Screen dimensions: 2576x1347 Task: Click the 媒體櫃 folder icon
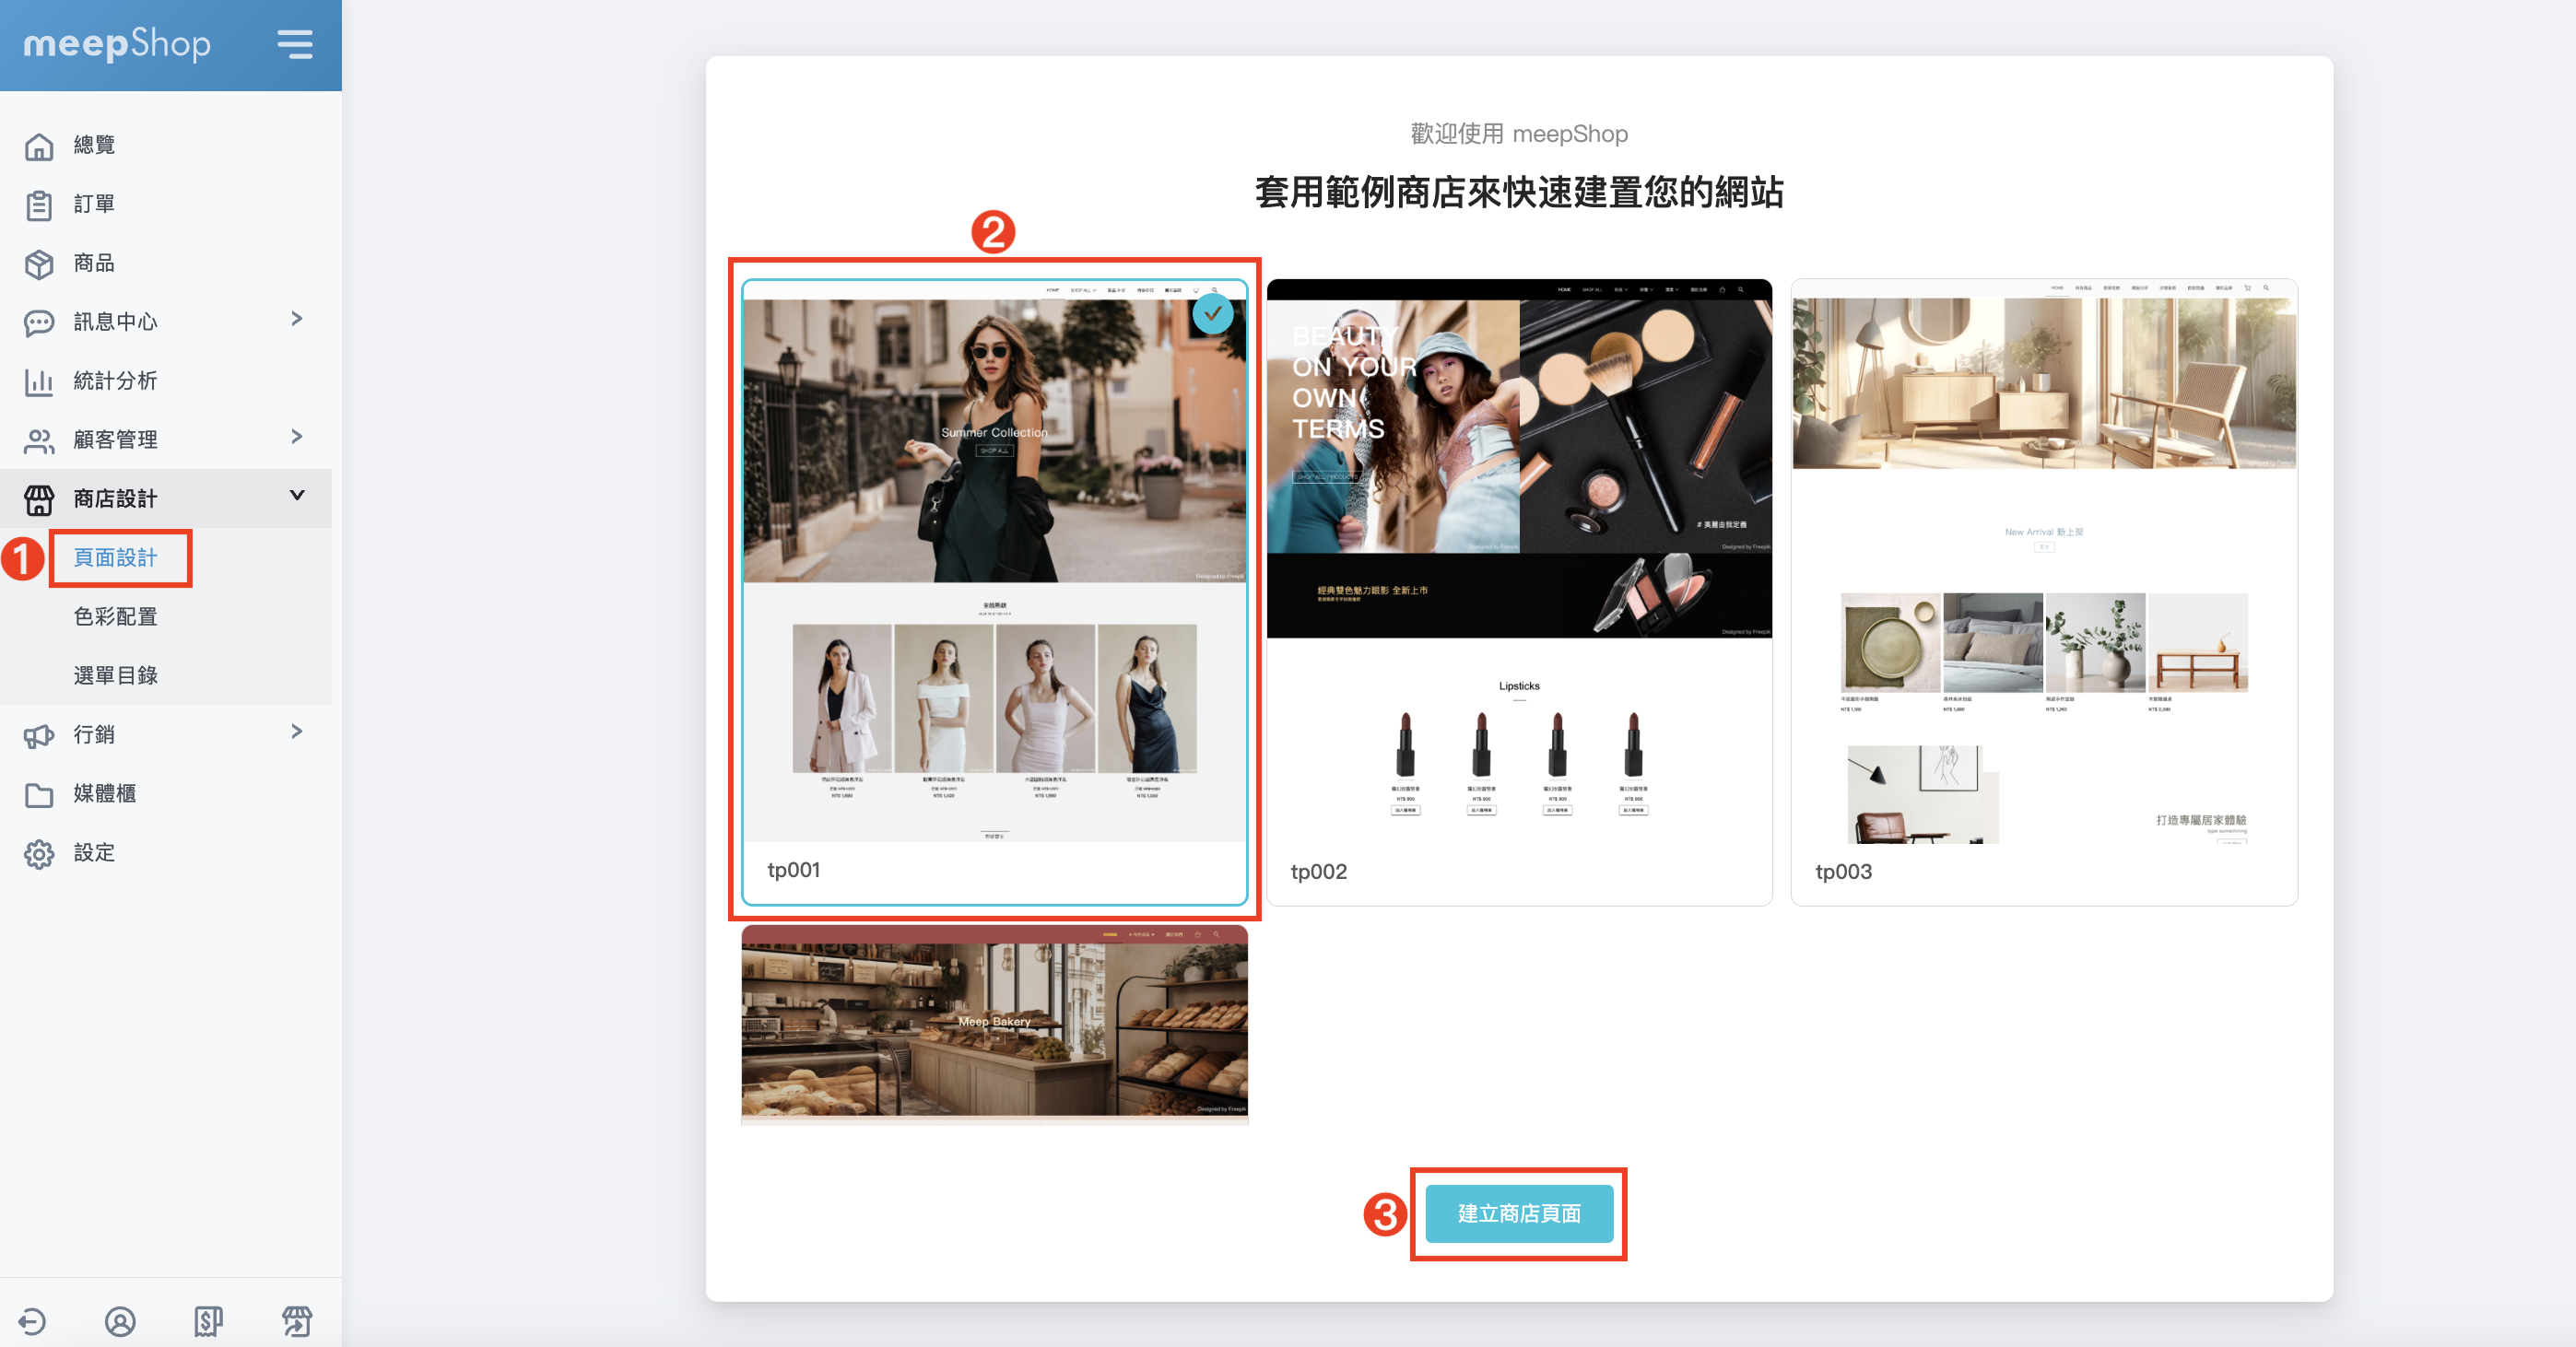tap(39, 795)
